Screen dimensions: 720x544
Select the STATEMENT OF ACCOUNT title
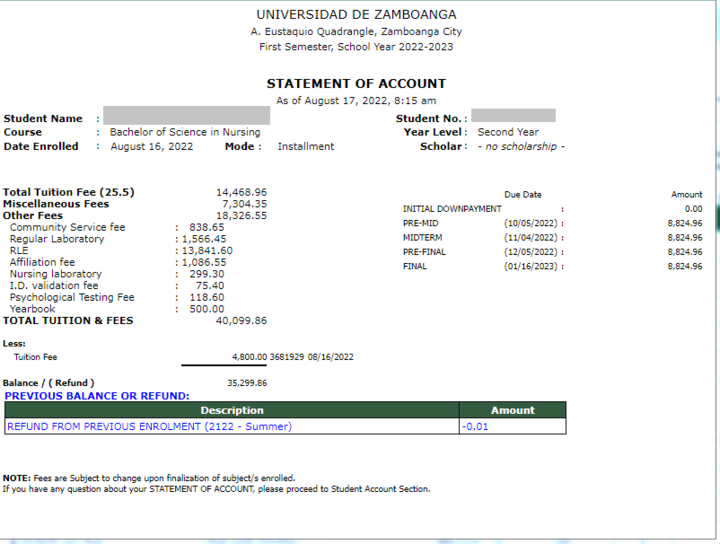(x=356, y=84)
